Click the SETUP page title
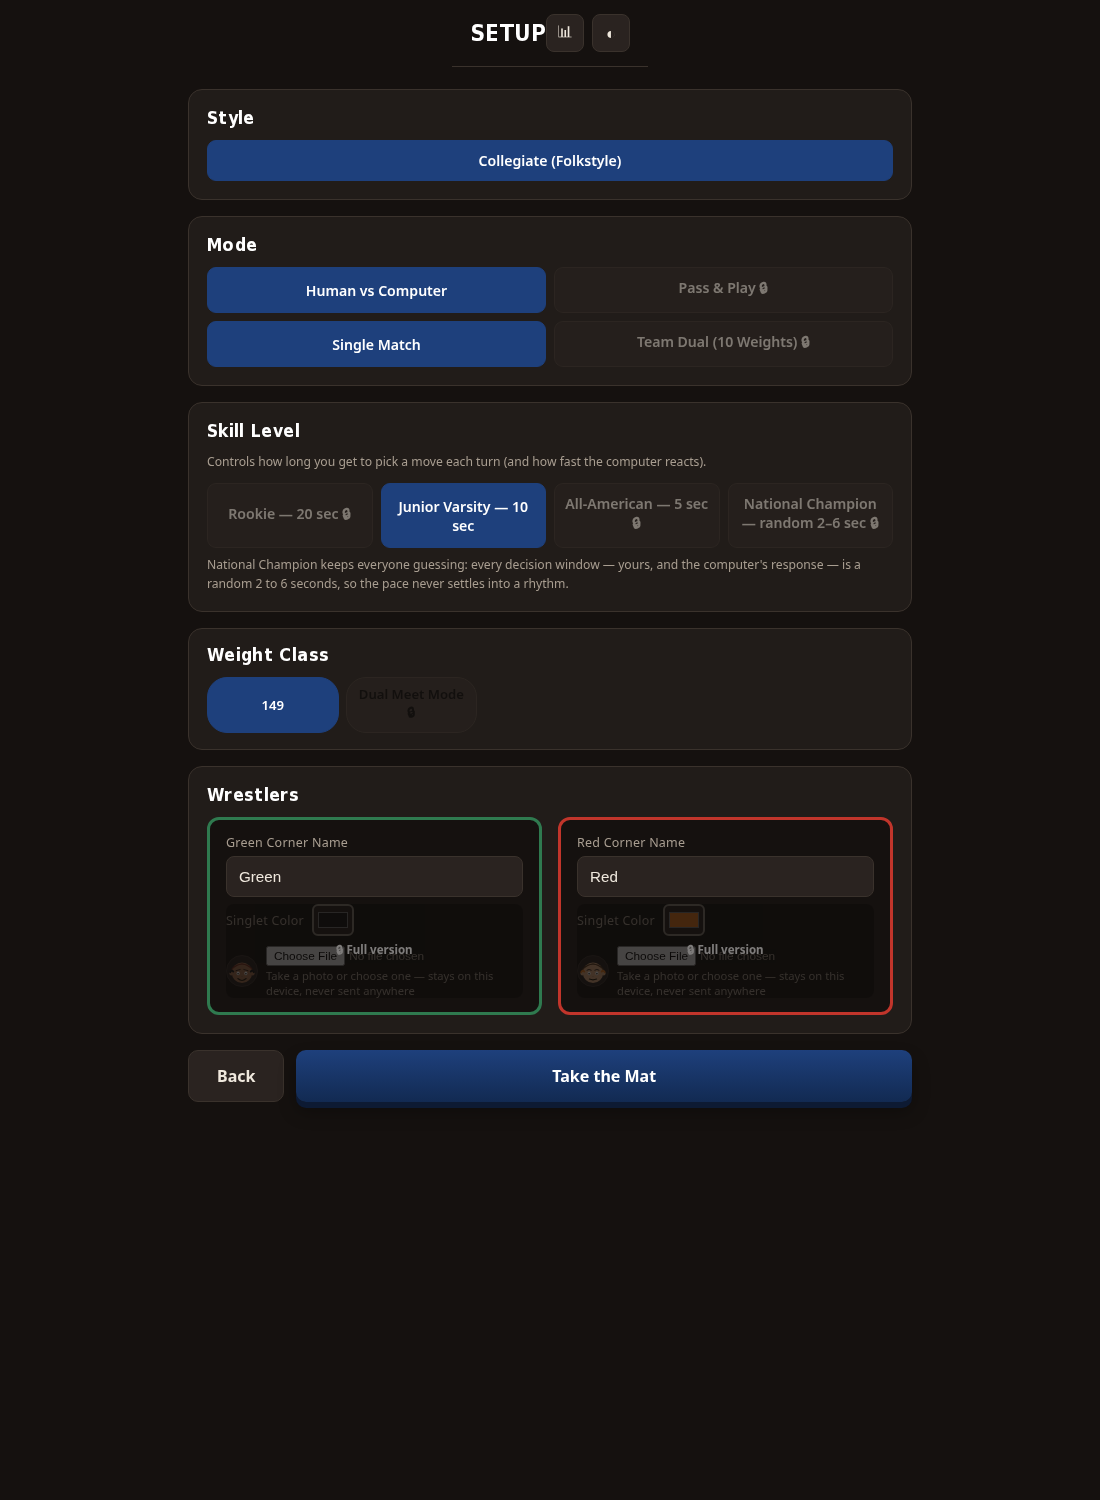The width and height of the screenshot is (1100, 1500). pos(508,33)
